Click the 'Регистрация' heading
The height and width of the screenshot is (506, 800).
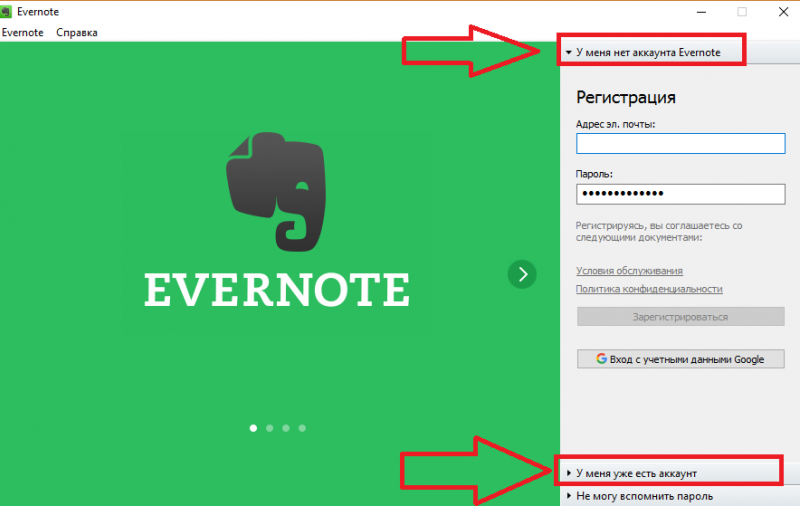[626, 97]
